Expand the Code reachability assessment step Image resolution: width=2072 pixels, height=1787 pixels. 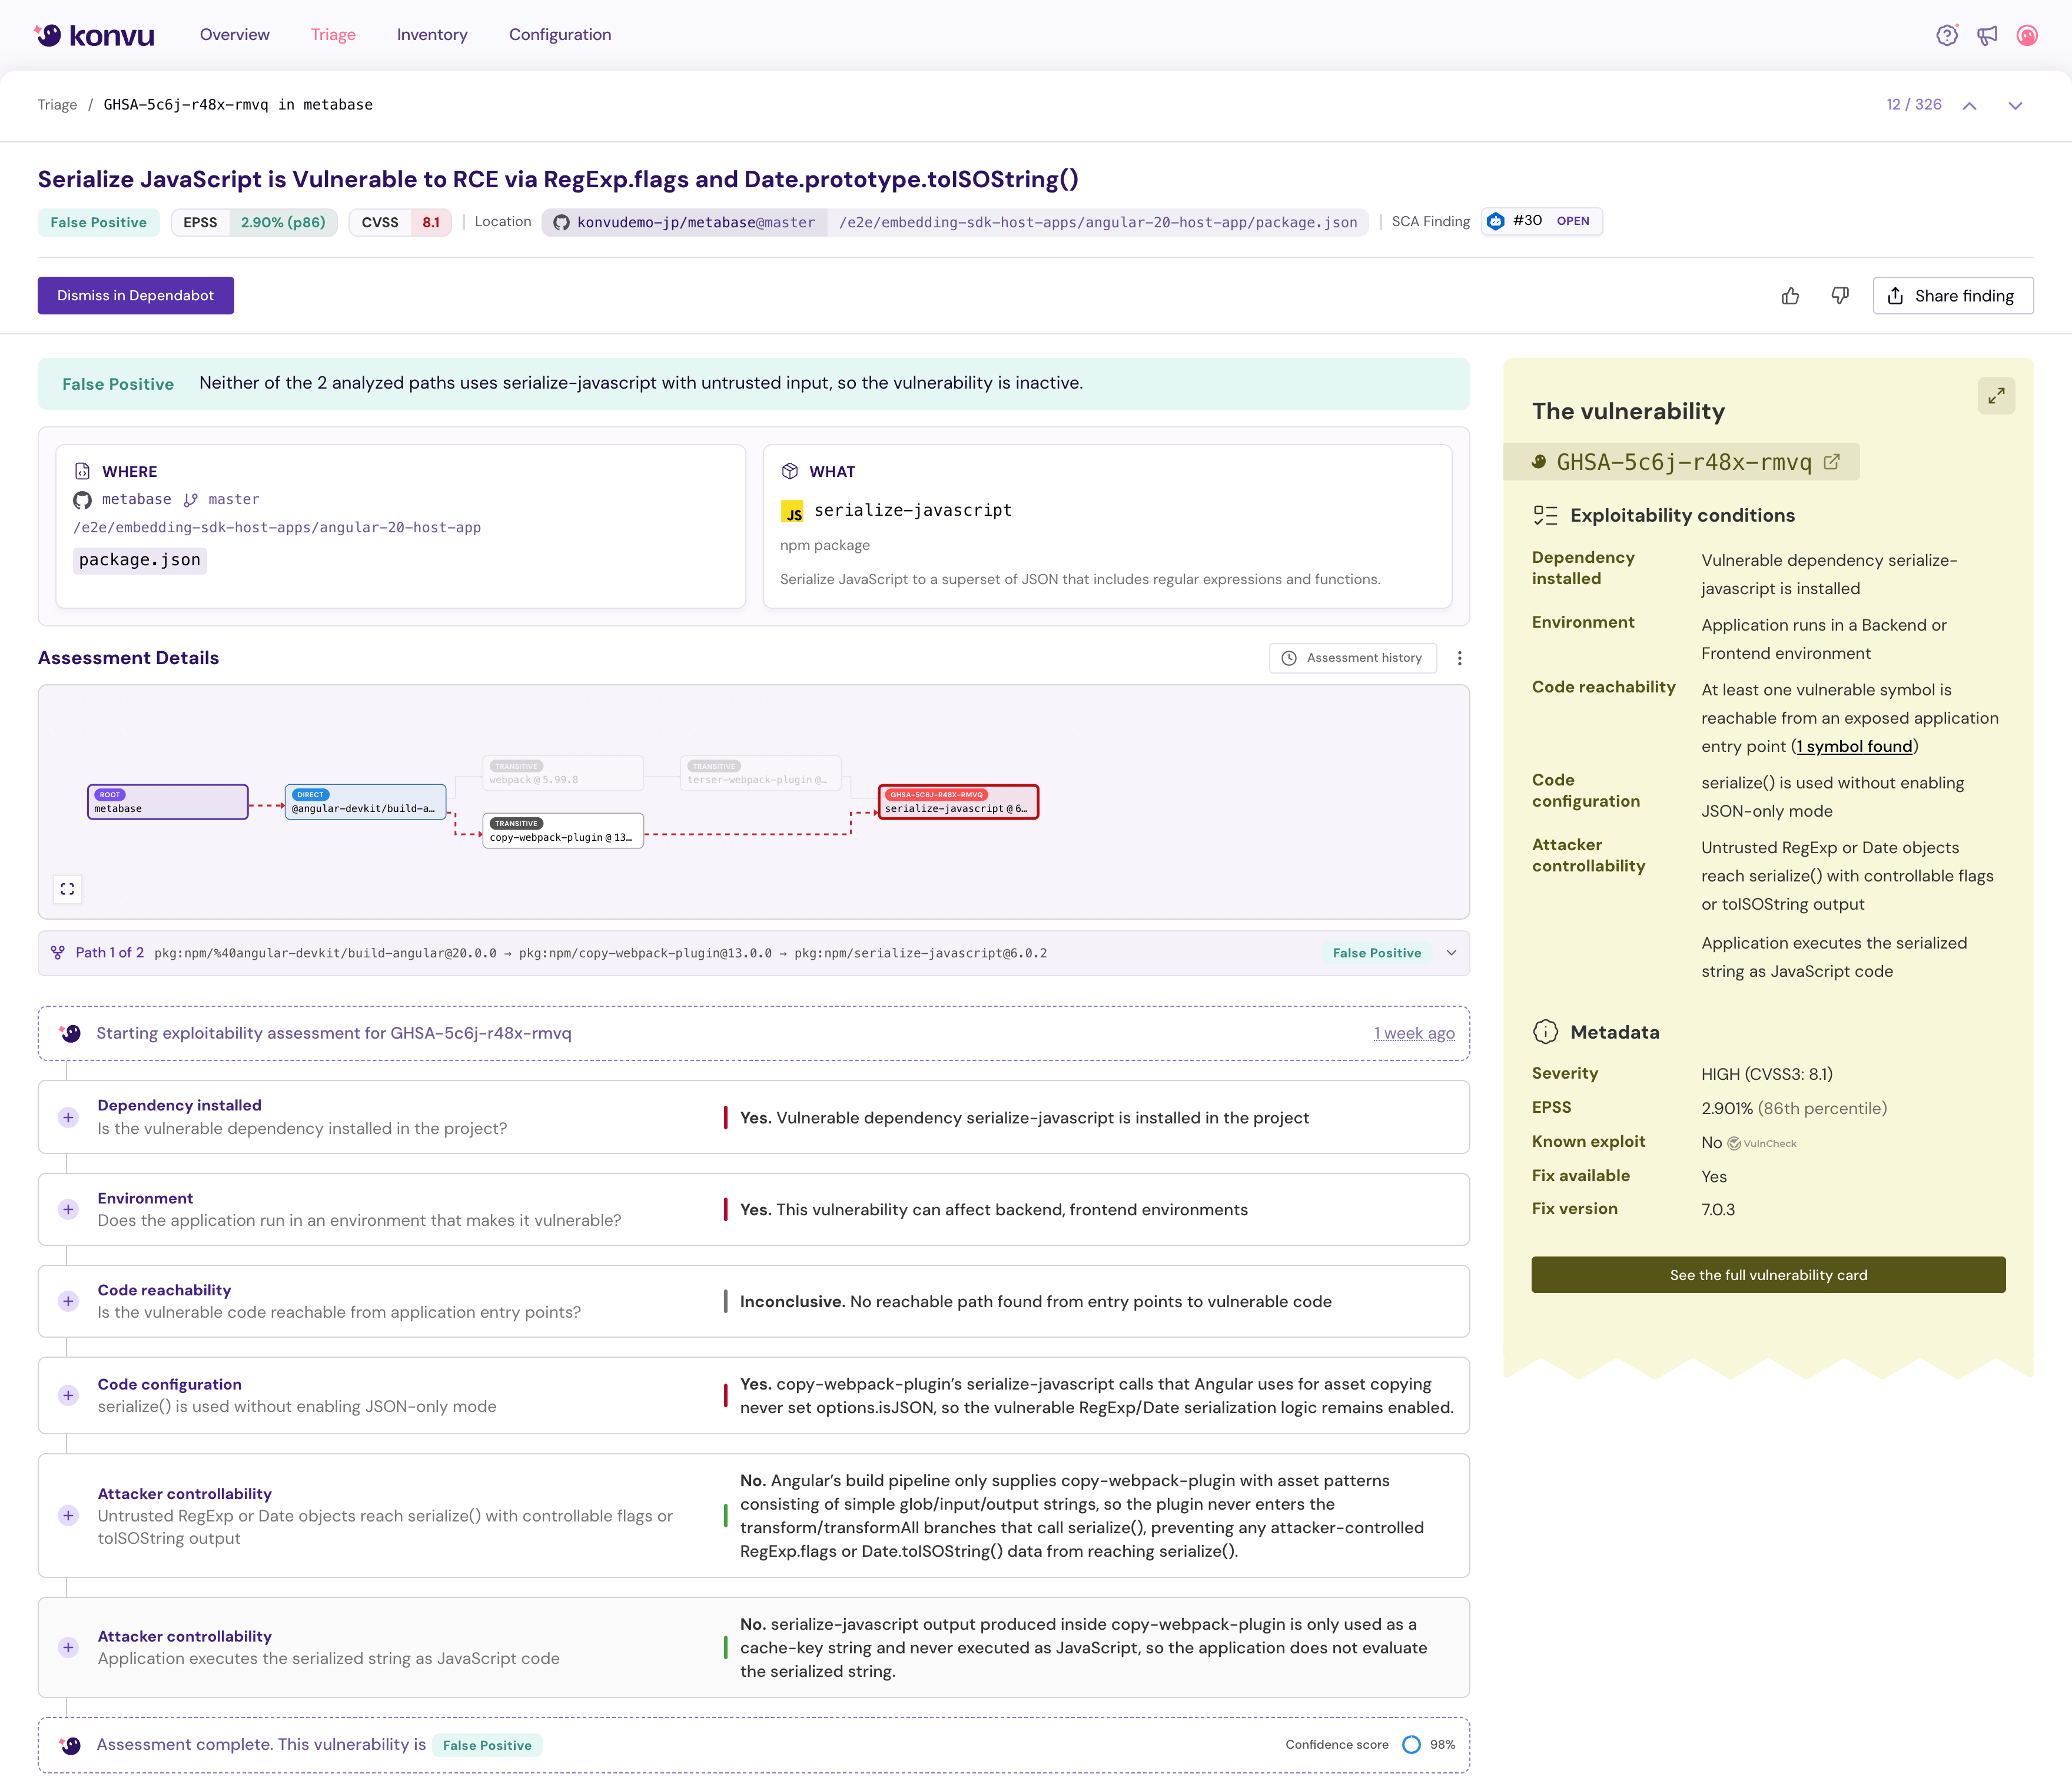[68, 1301]
